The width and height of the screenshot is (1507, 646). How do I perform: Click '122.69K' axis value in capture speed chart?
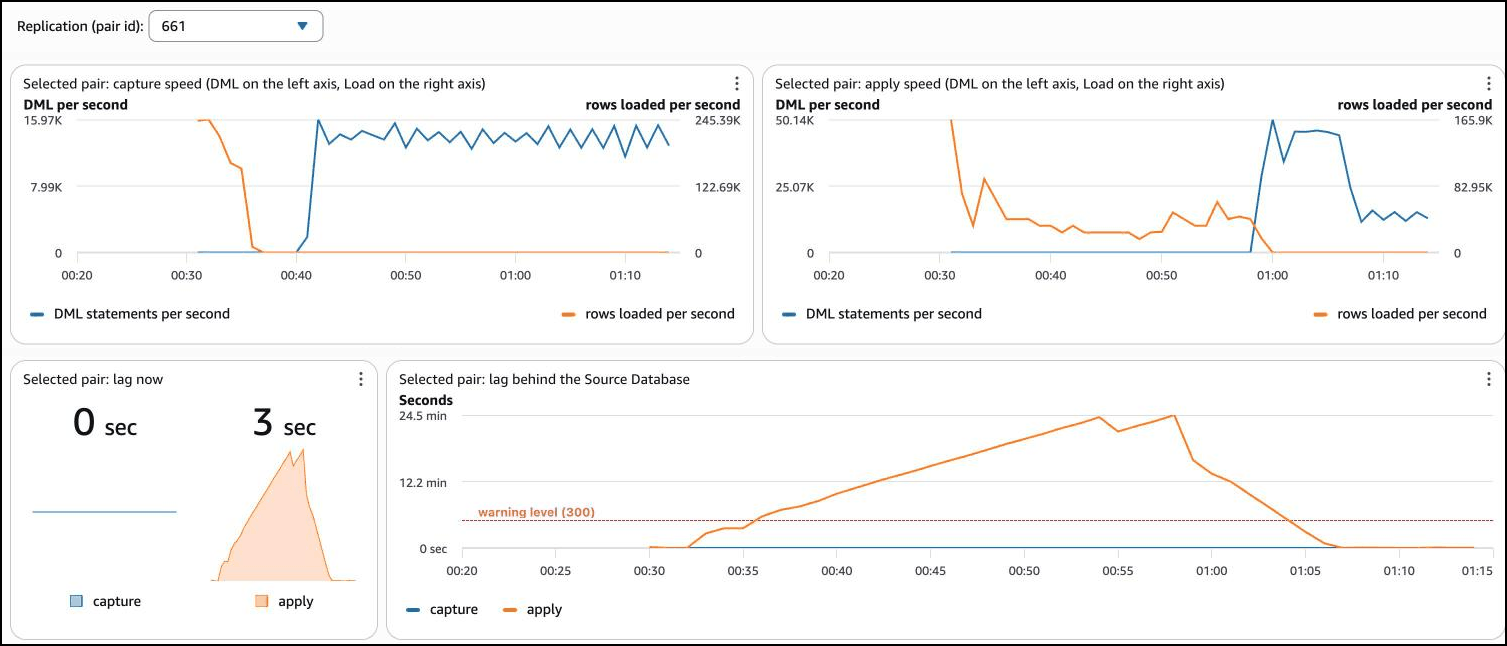click(717, 187)
